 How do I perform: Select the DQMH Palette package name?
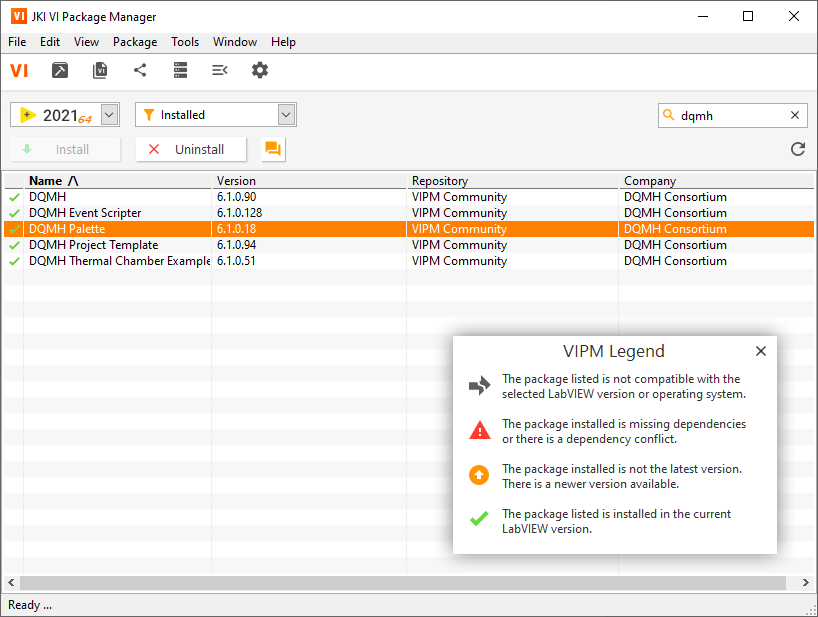tap(67, 229)
